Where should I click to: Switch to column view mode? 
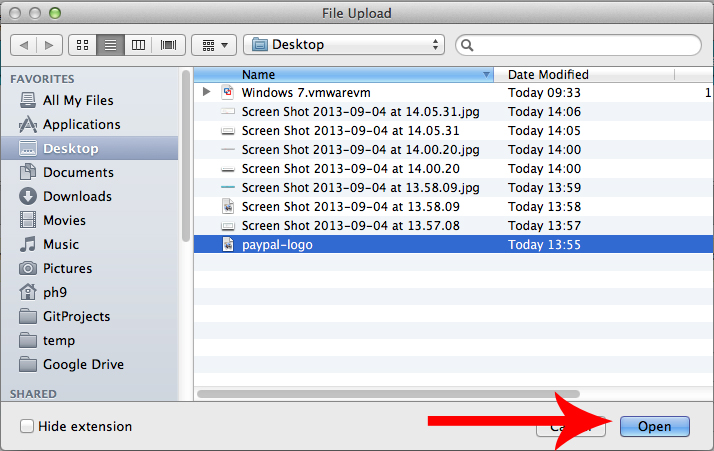(x=139, y=45)
